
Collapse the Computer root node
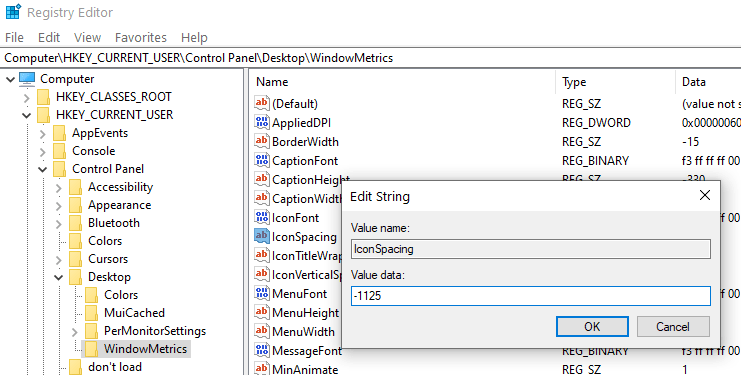10,79
